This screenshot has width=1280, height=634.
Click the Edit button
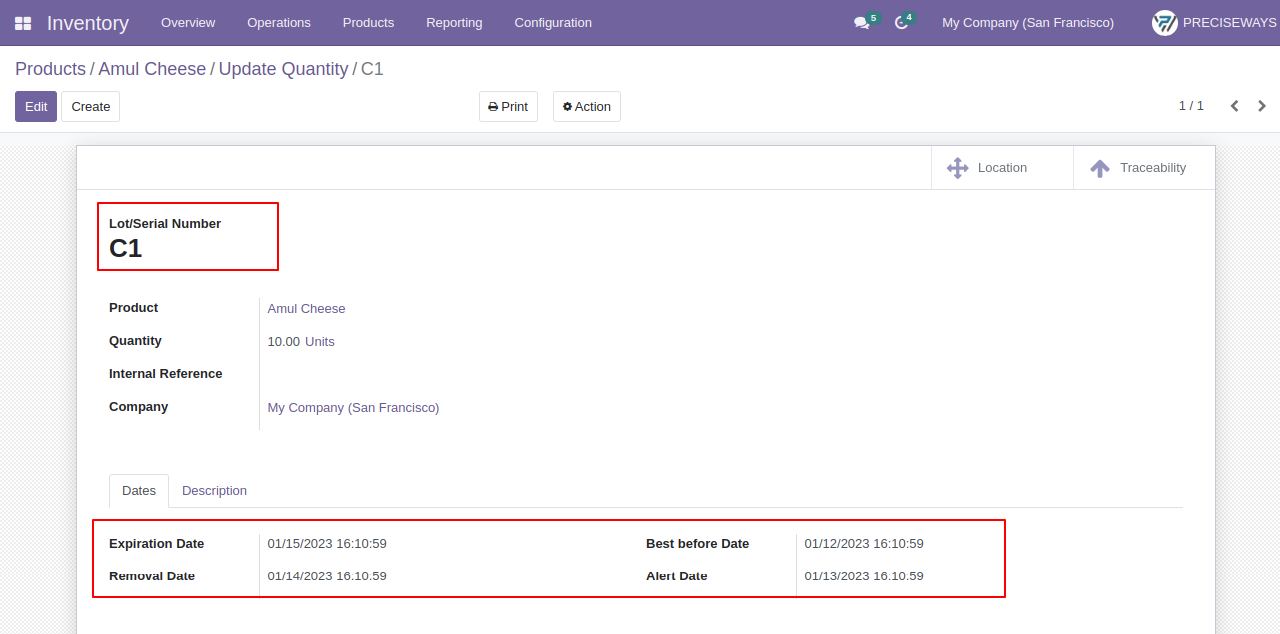point(36,107)
